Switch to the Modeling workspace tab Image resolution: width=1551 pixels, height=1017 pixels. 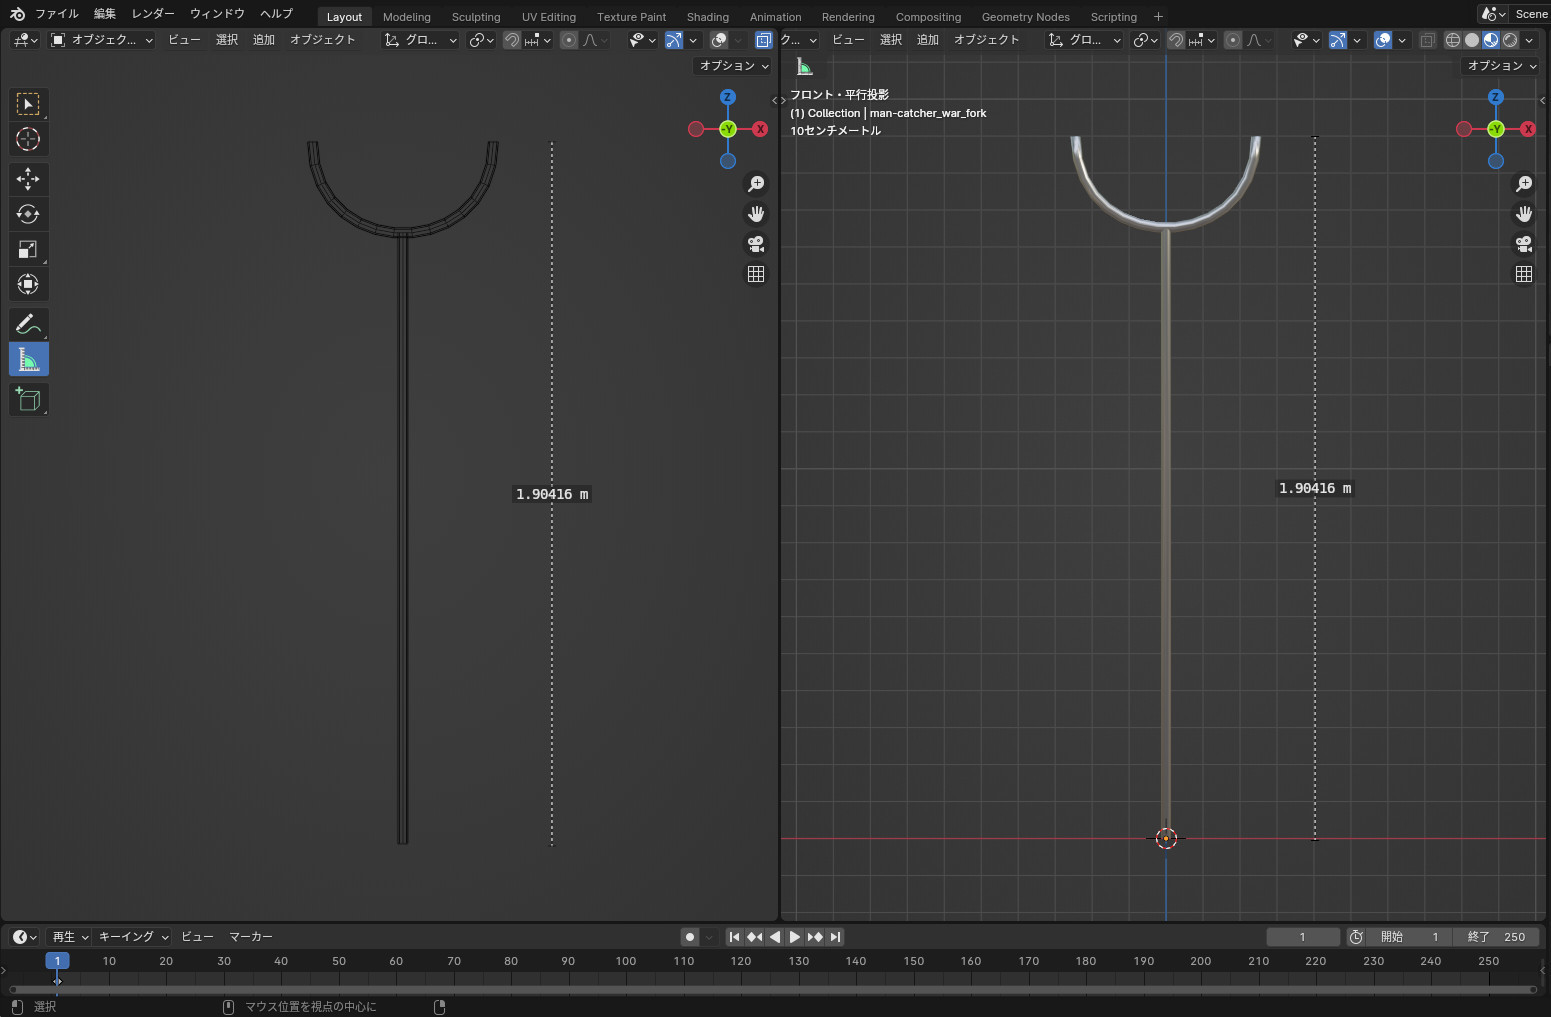(407, 17)
